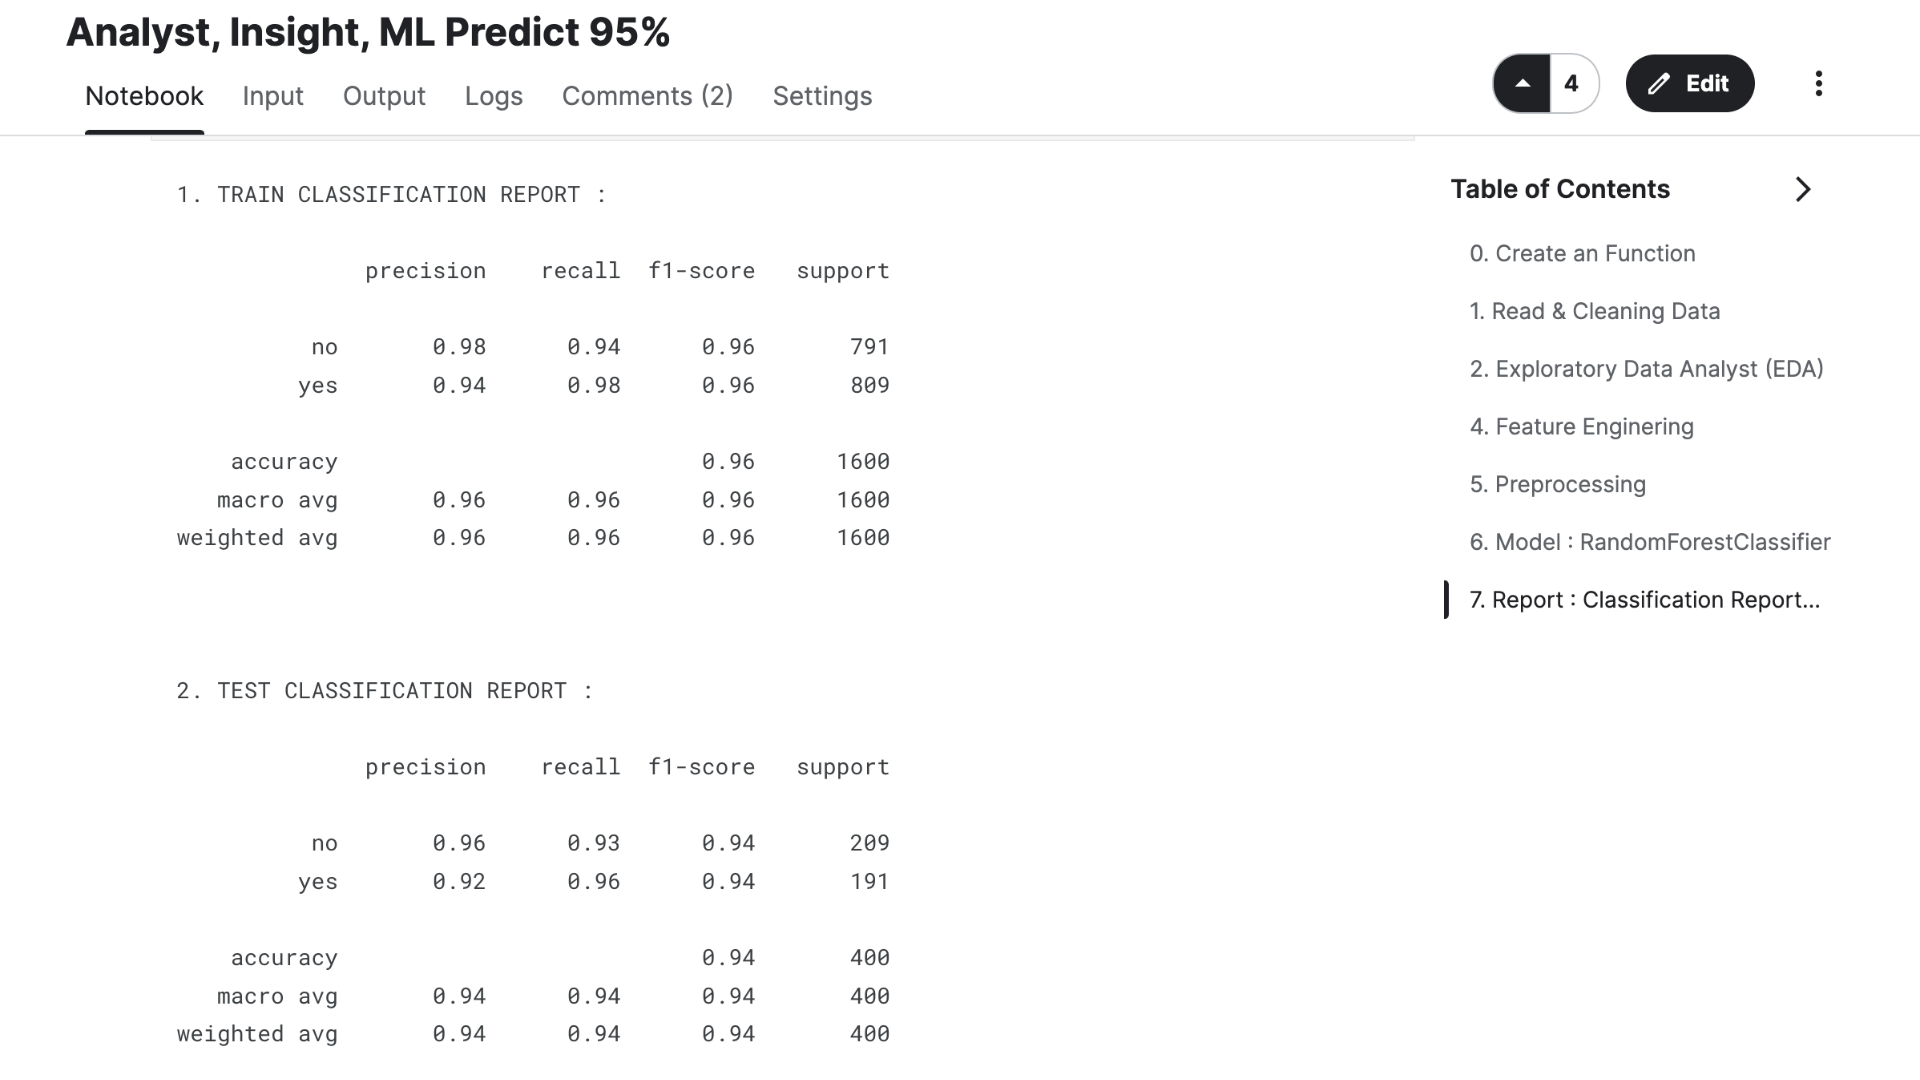
Task: Navigate to 2. Exploratory Data Analyst (EDA)
Action: [x=1646, y=369]
